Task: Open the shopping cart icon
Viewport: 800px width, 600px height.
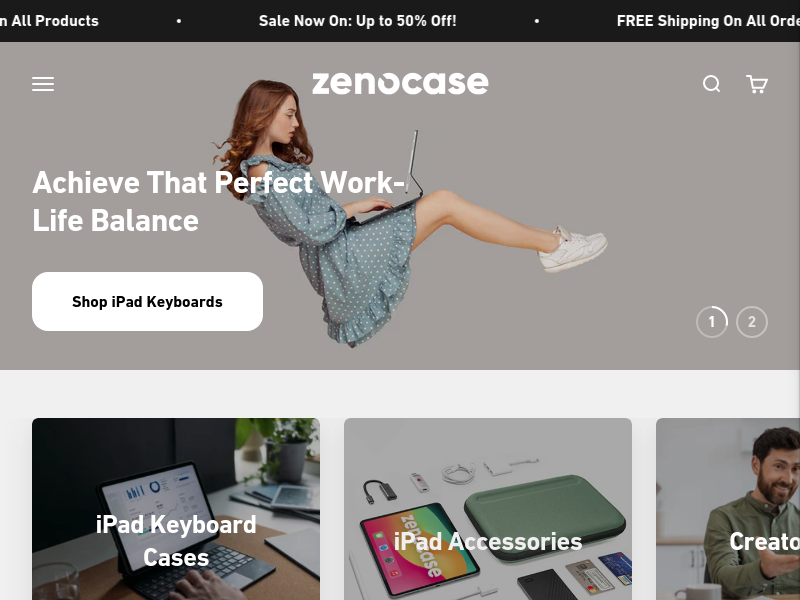Action: (757, 84)
